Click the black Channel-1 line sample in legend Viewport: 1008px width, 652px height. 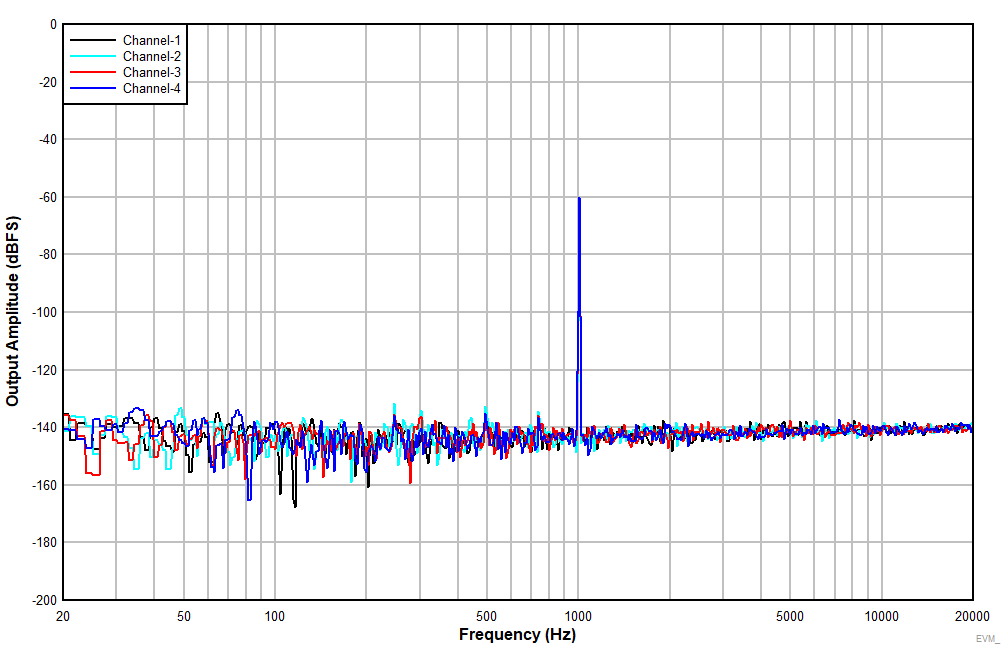click(x=92, y=42)
